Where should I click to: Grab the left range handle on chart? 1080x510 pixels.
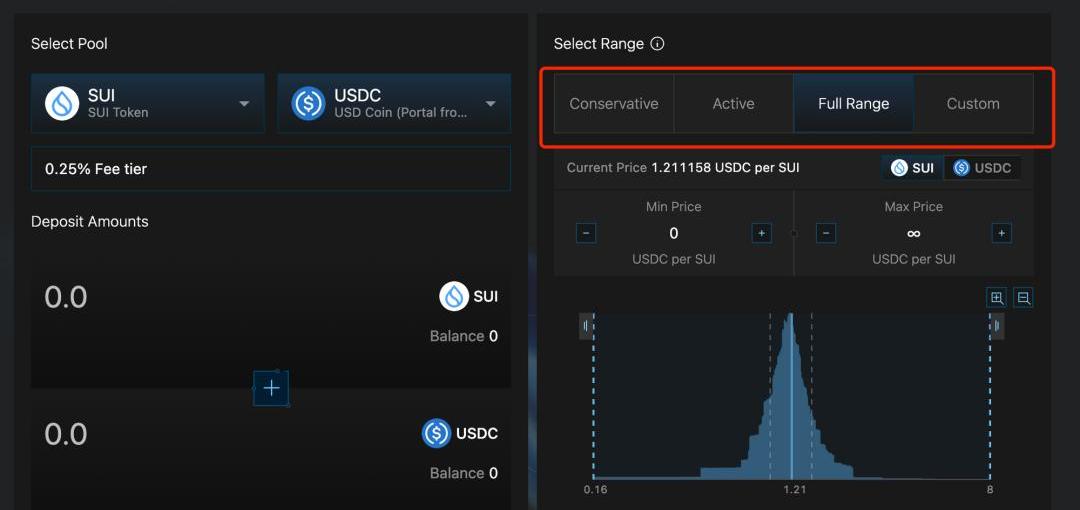click(x=587, y=326)
